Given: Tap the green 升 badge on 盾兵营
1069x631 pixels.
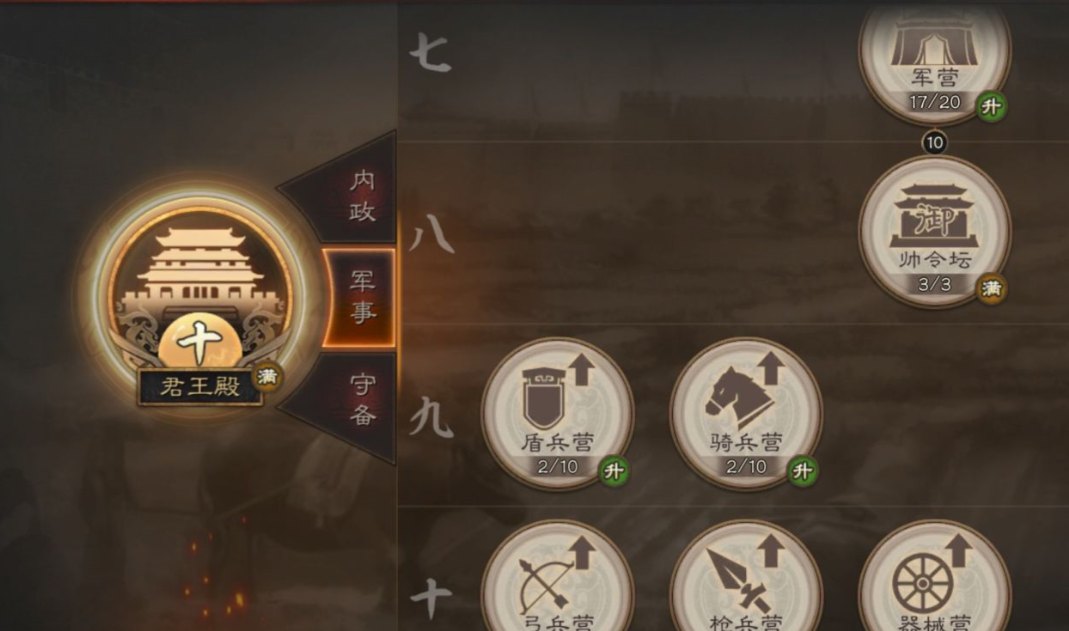Looking at the screenshot, I should pos(614,471).
